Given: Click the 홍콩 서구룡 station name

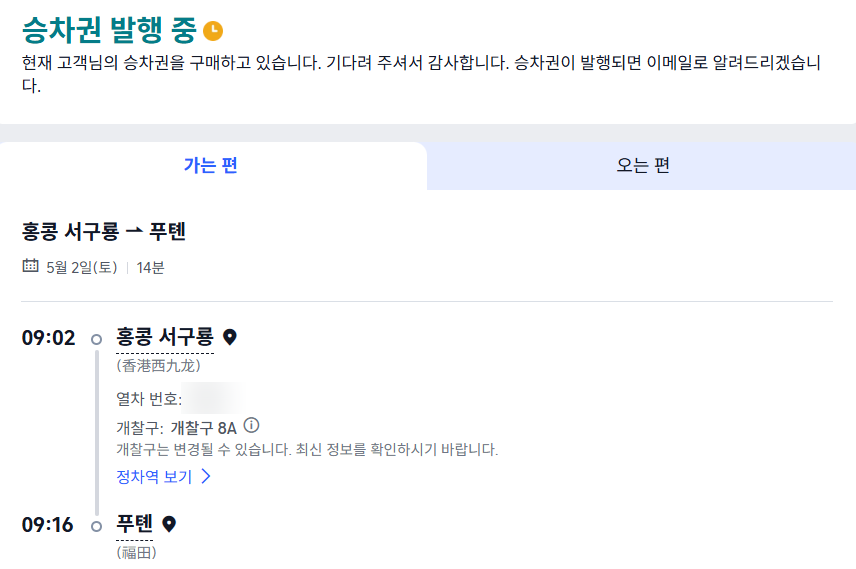Looking at the screenshot, I should tap(165, 337).
